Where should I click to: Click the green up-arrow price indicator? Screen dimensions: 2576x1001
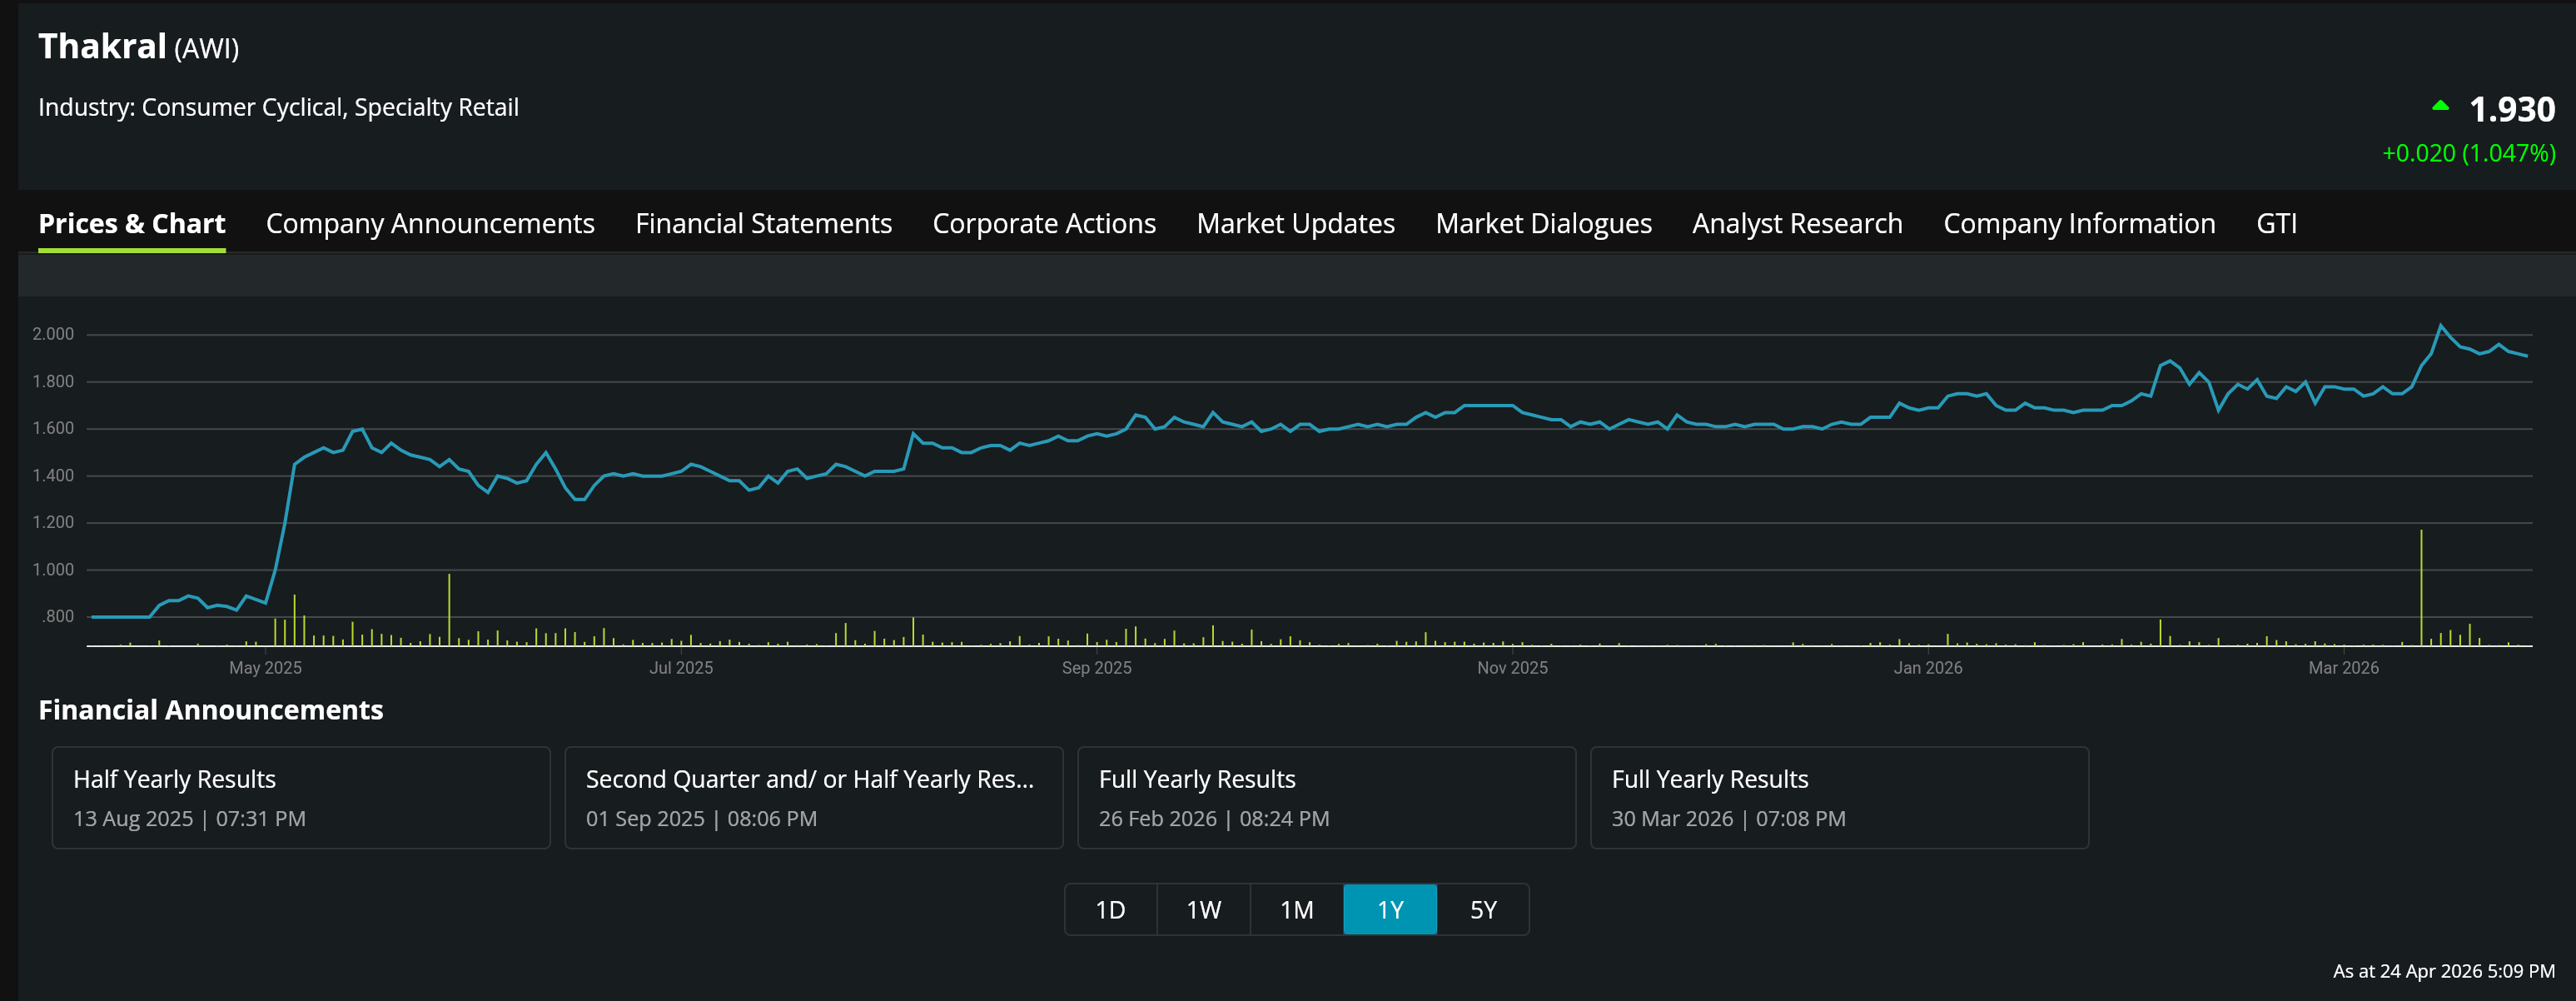coord(2440,105)
